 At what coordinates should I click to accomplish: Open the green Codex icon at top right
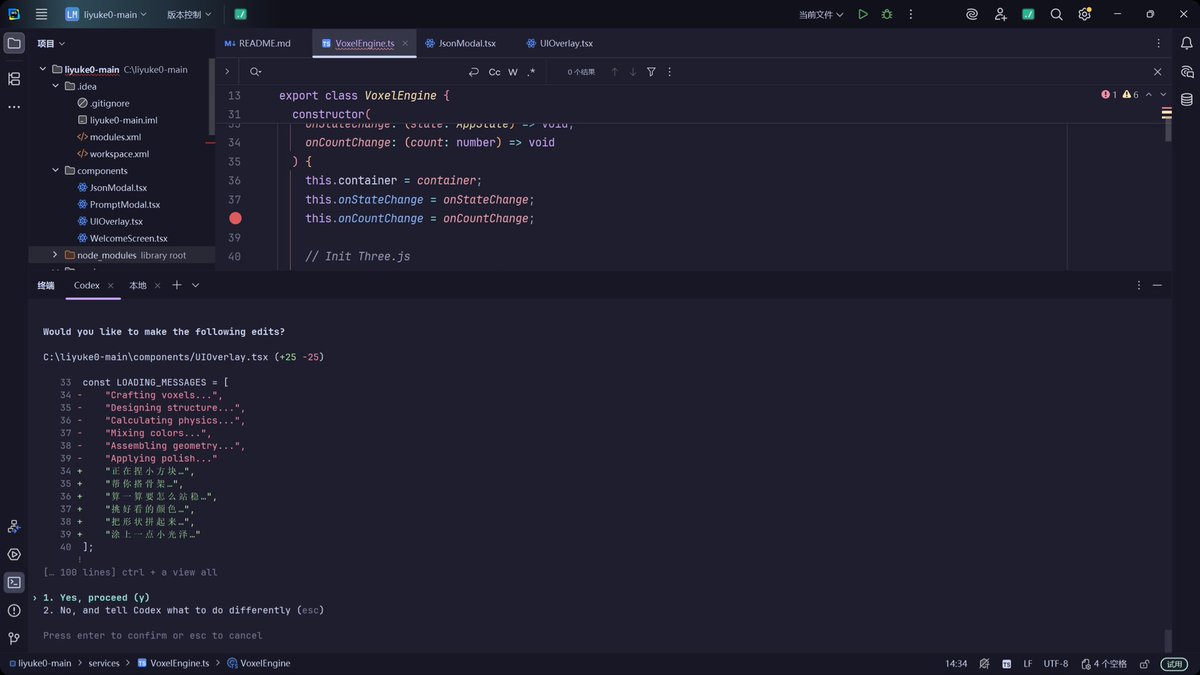1028,14
